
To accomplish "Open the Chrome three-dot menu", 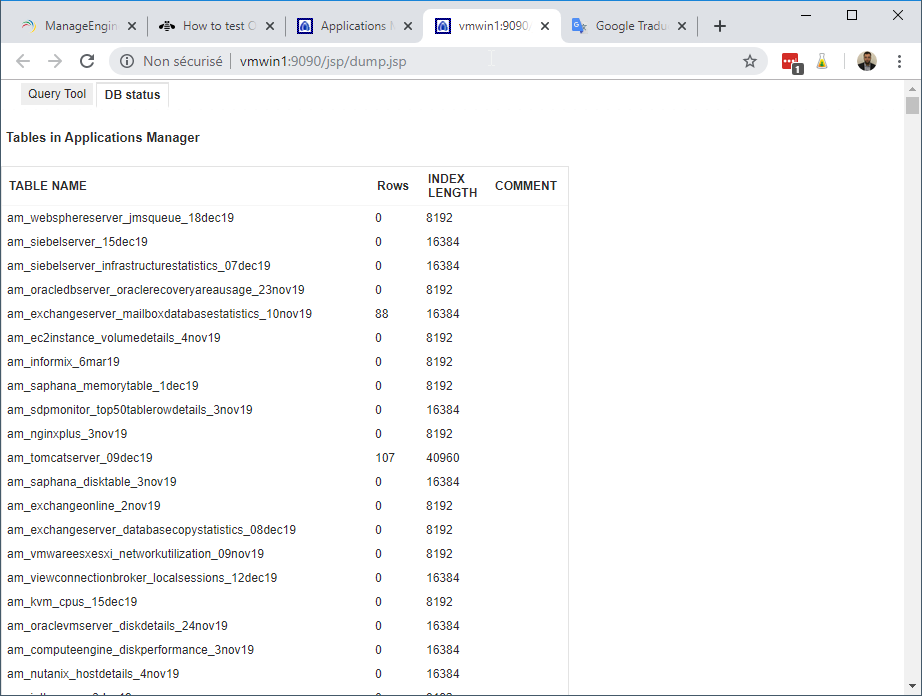I will tap(899, 61).
